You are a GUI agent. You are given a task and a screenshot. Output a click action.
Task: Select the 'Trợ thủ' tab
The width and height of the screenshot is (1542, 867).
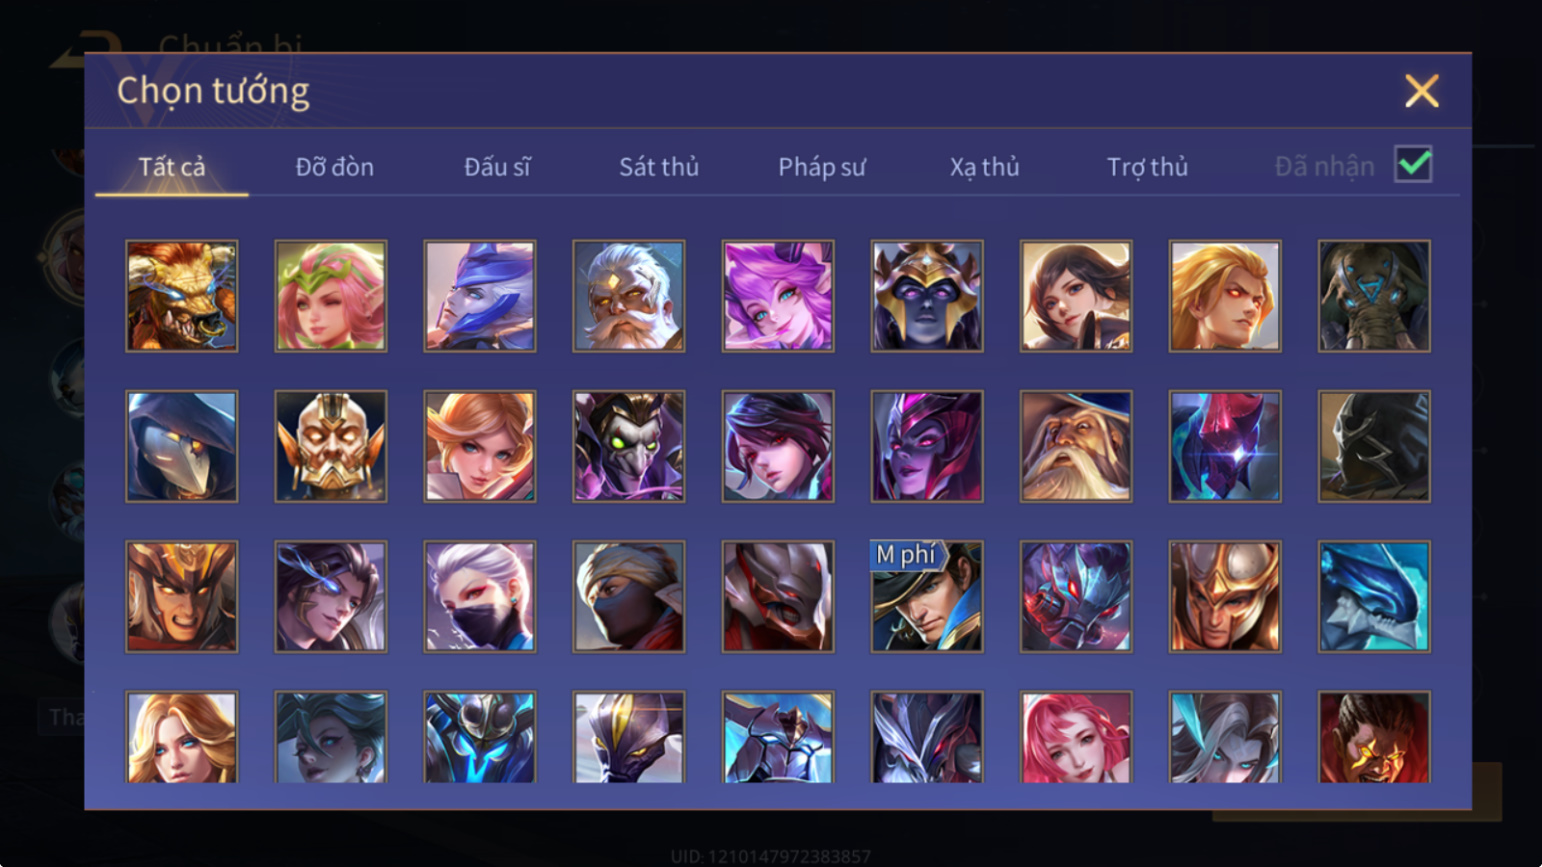click(x=1148, y=167)
